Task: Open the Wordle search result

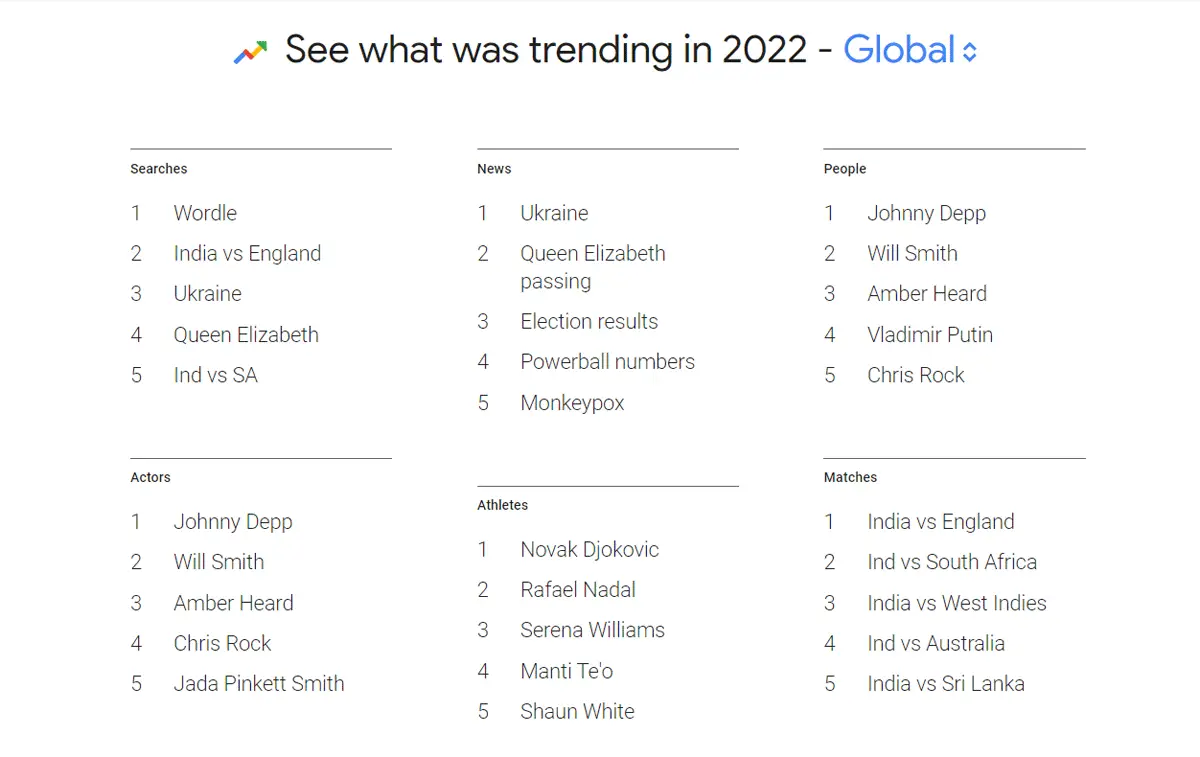Action: coord(205,213)
